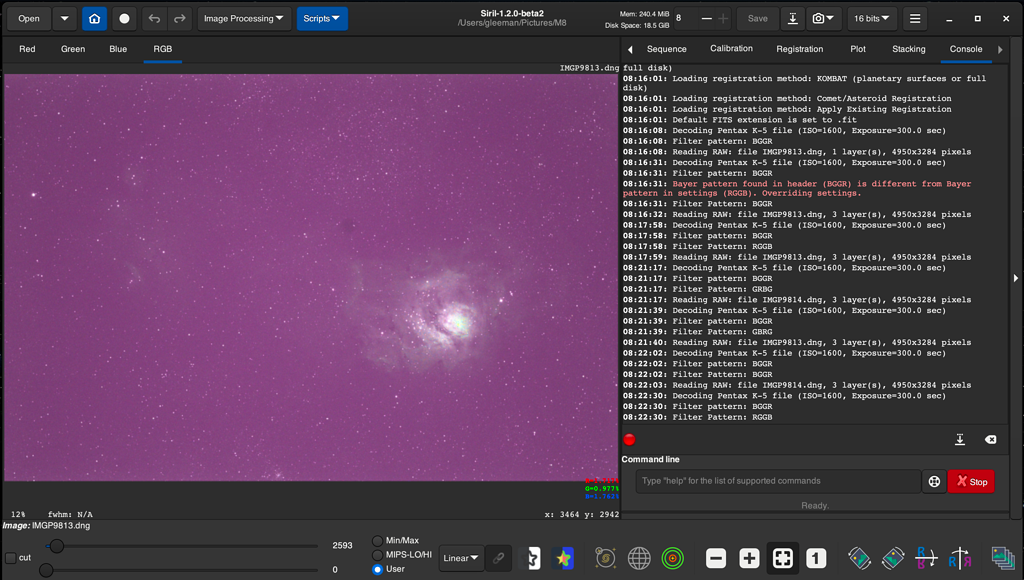Click the home working directory icon
Screen dimensions: 1024x580
coord(94,18)
